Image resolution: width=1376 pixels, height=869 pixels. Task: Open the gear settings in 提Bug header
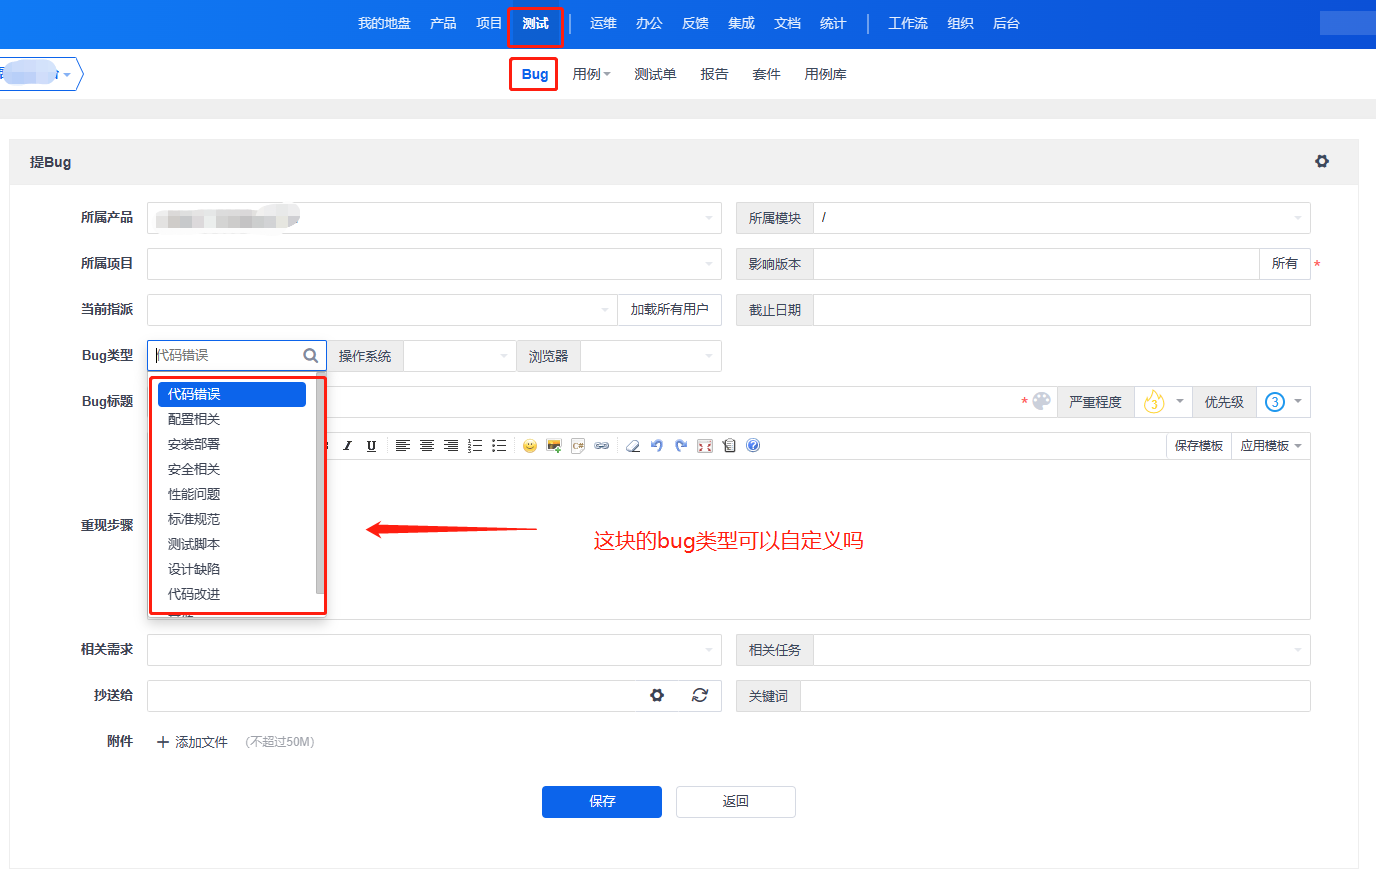[1322, 161]
